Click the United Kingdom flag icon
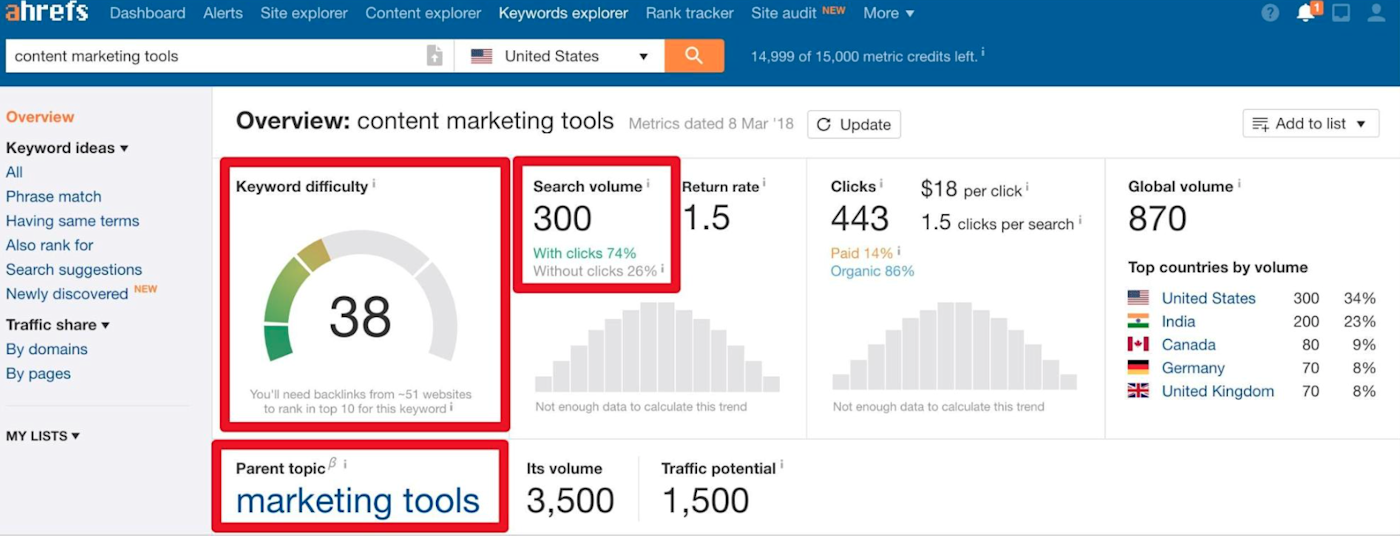The image size is (1400, 536). point(1138,391)
